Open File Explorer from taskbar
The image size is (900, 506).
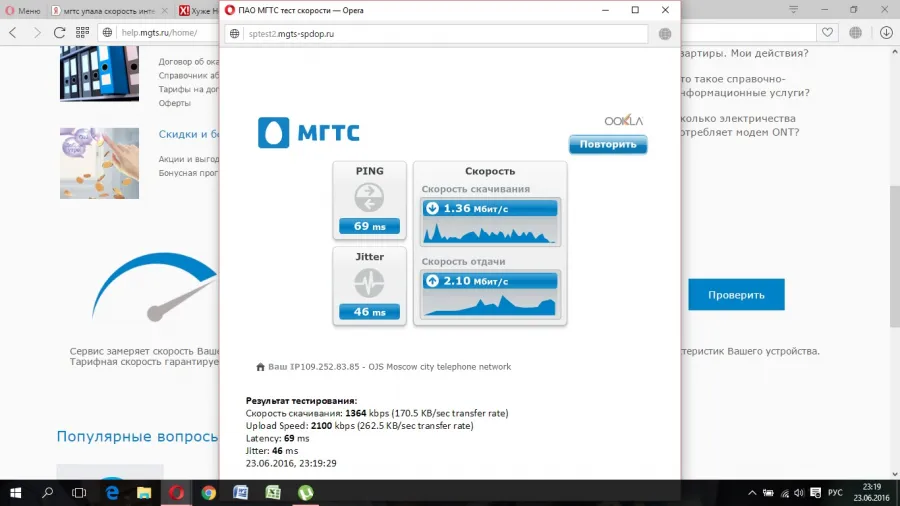click(x=144, y=493)
